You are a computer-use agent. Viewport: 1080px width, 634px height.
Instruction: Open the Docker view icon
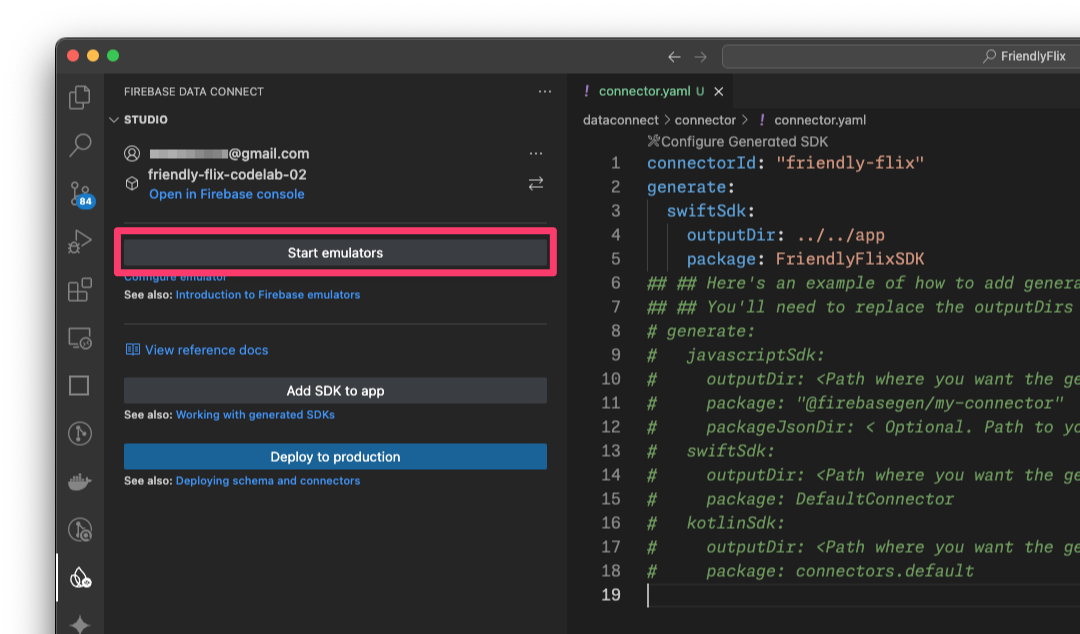(79, 482)
